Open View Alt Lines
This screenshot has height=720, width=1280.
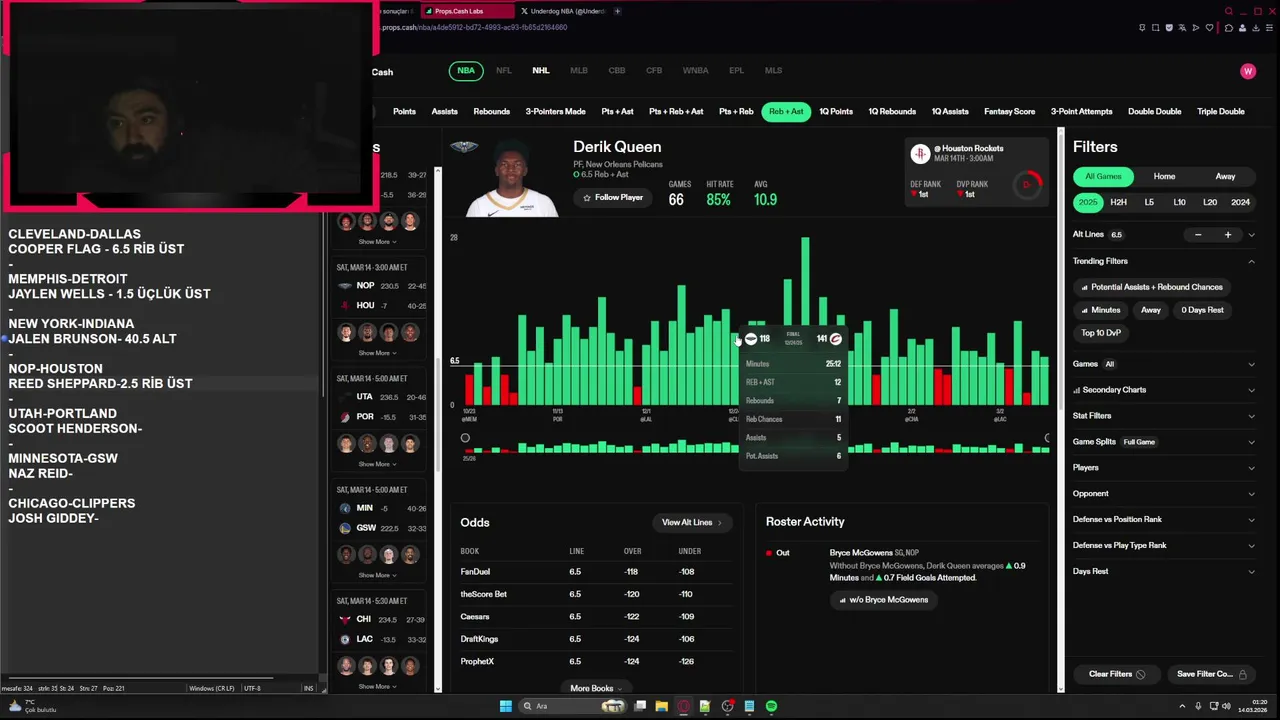692,522
